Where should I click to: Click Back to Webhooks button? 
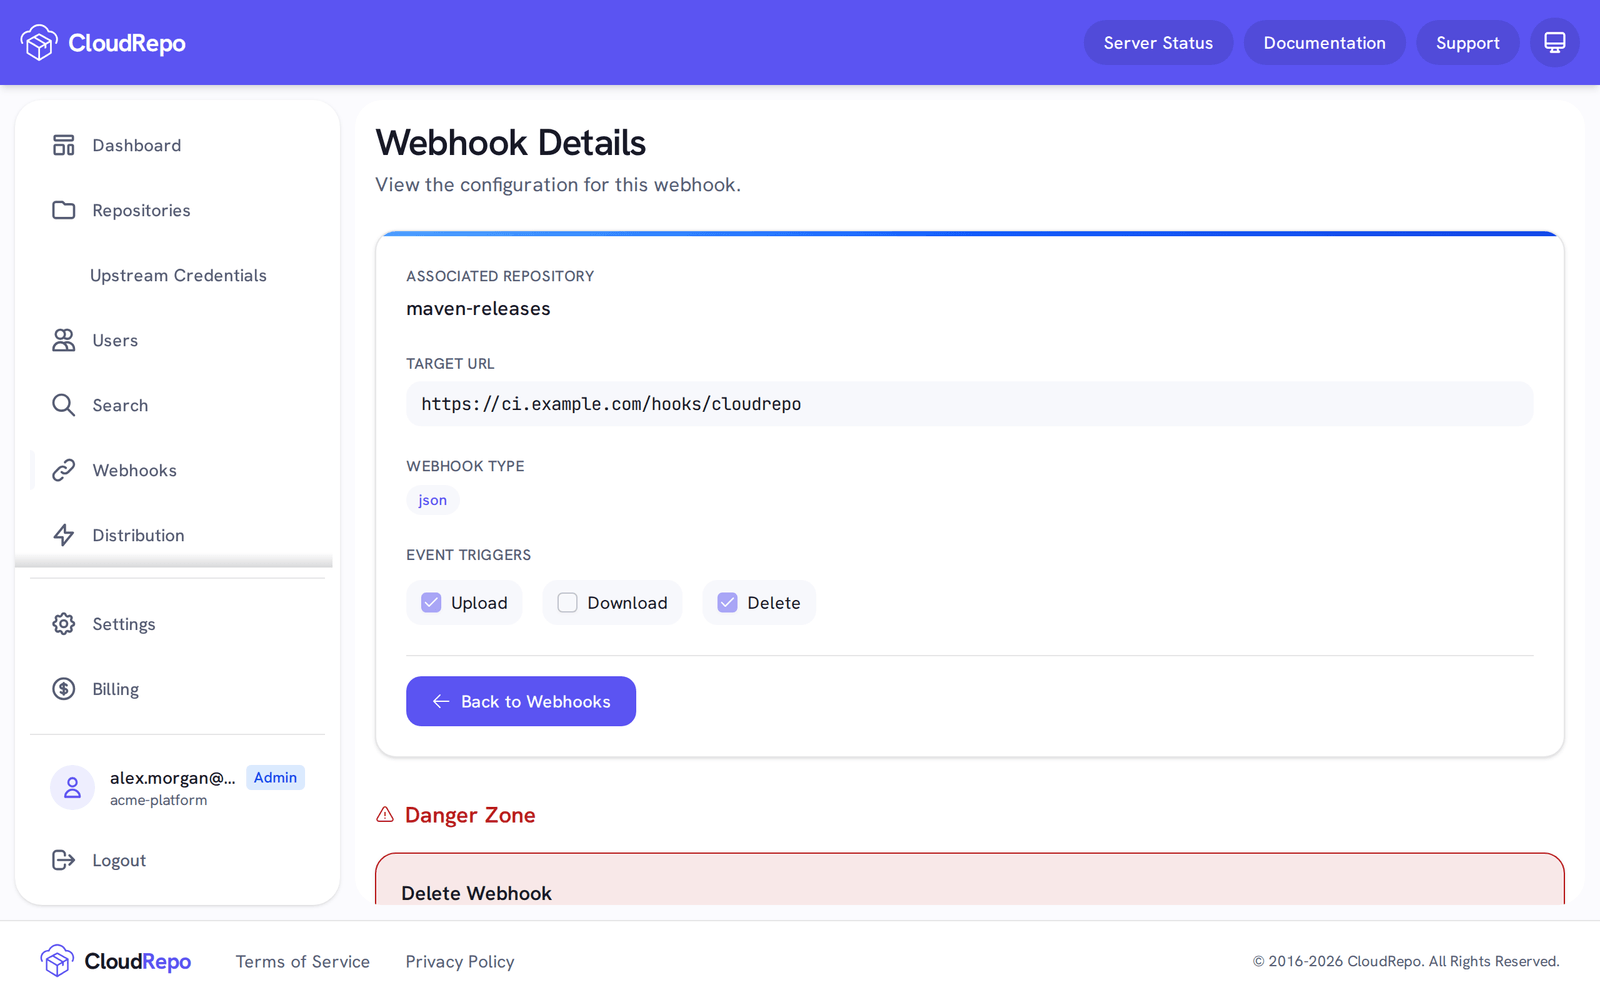[521, 701]
